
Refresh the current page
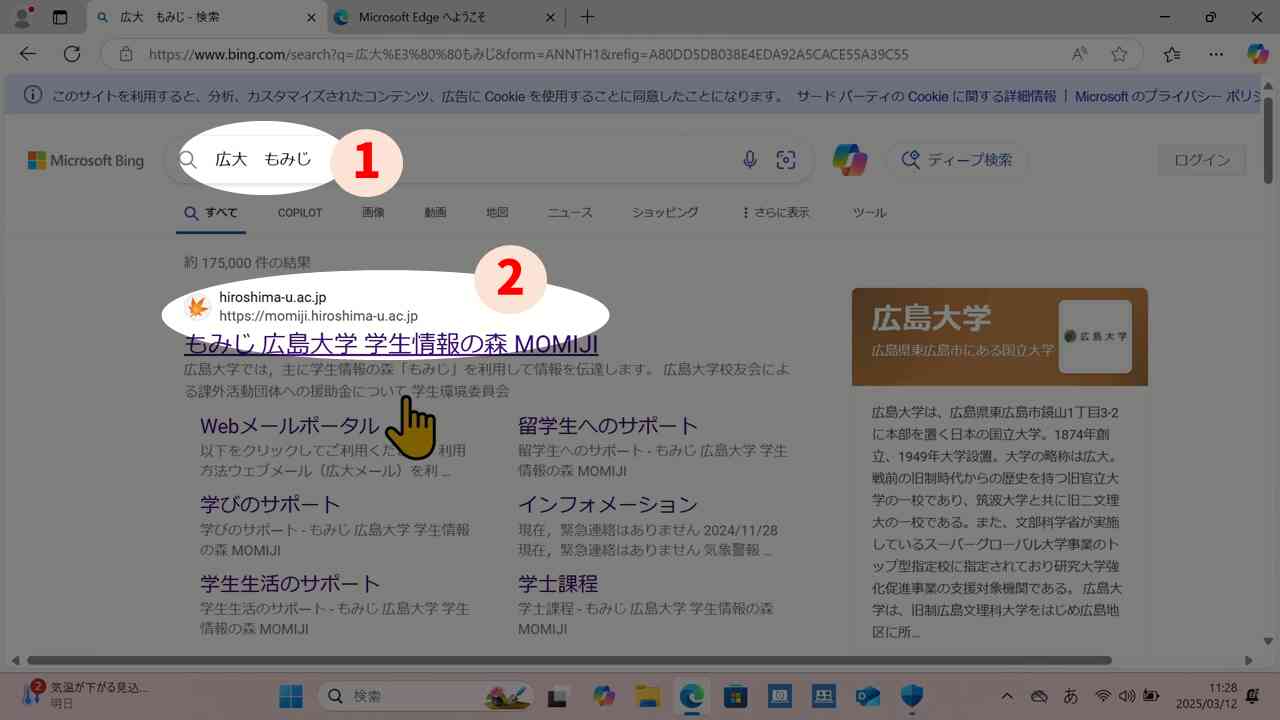72,54
